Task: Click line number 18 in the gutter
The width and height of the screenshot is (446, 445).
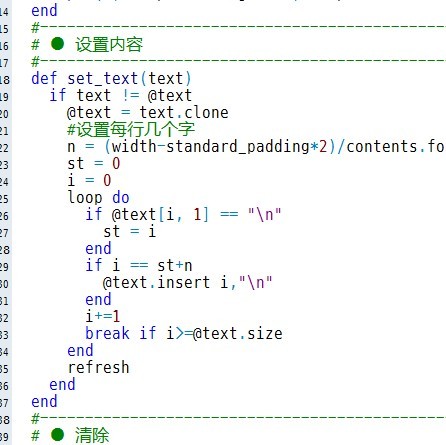Action: [x=5, y=80]
